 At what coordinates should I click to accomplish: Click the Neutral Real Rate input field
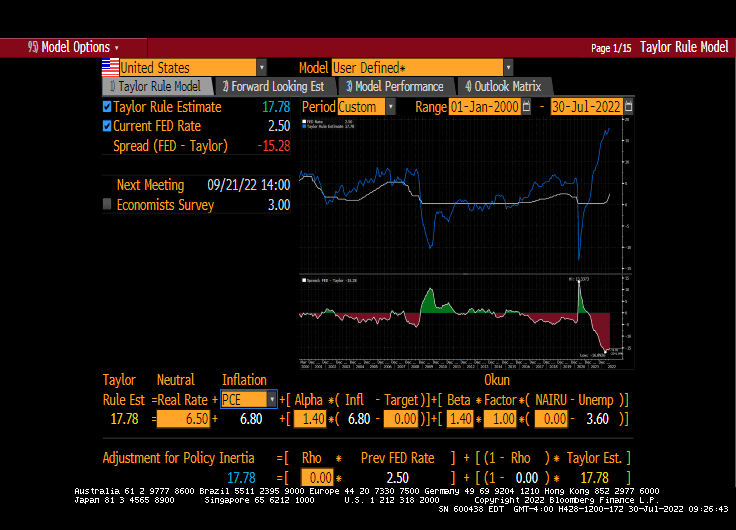[183, 419]
